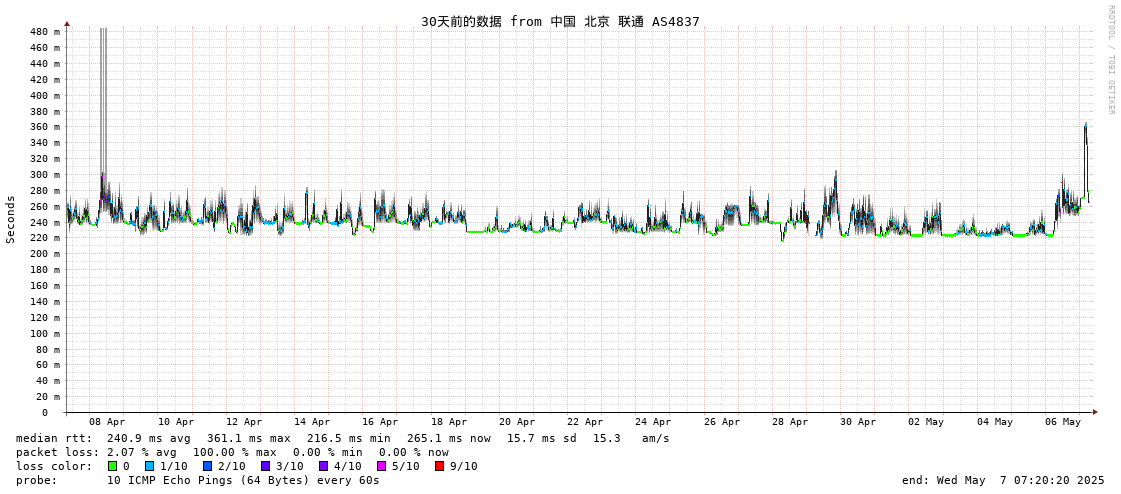Viewport: 1121px width, 494px height.
Task: Click the 20 m y-axis label
Action: [48, 397]
